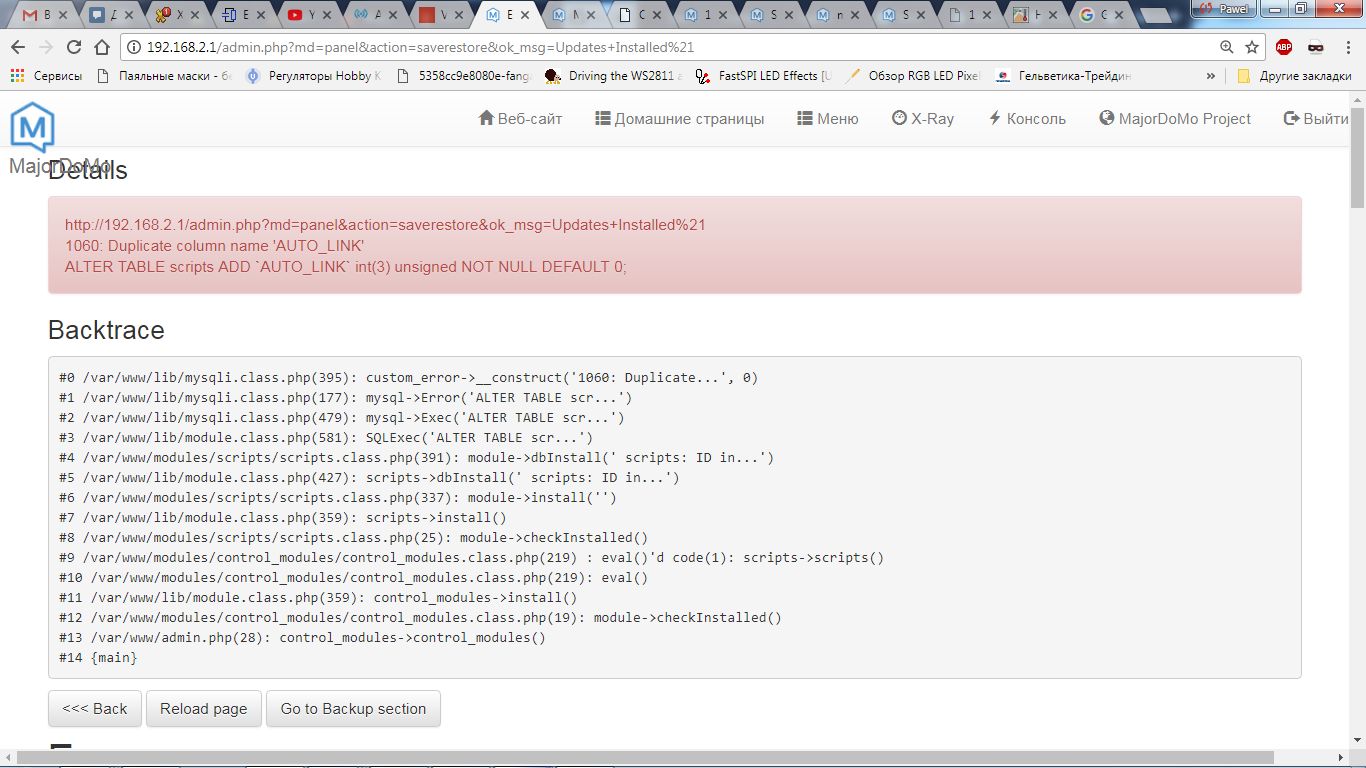
Task: Go to Домашние страницы in the navbar
Action: [679, 118]
